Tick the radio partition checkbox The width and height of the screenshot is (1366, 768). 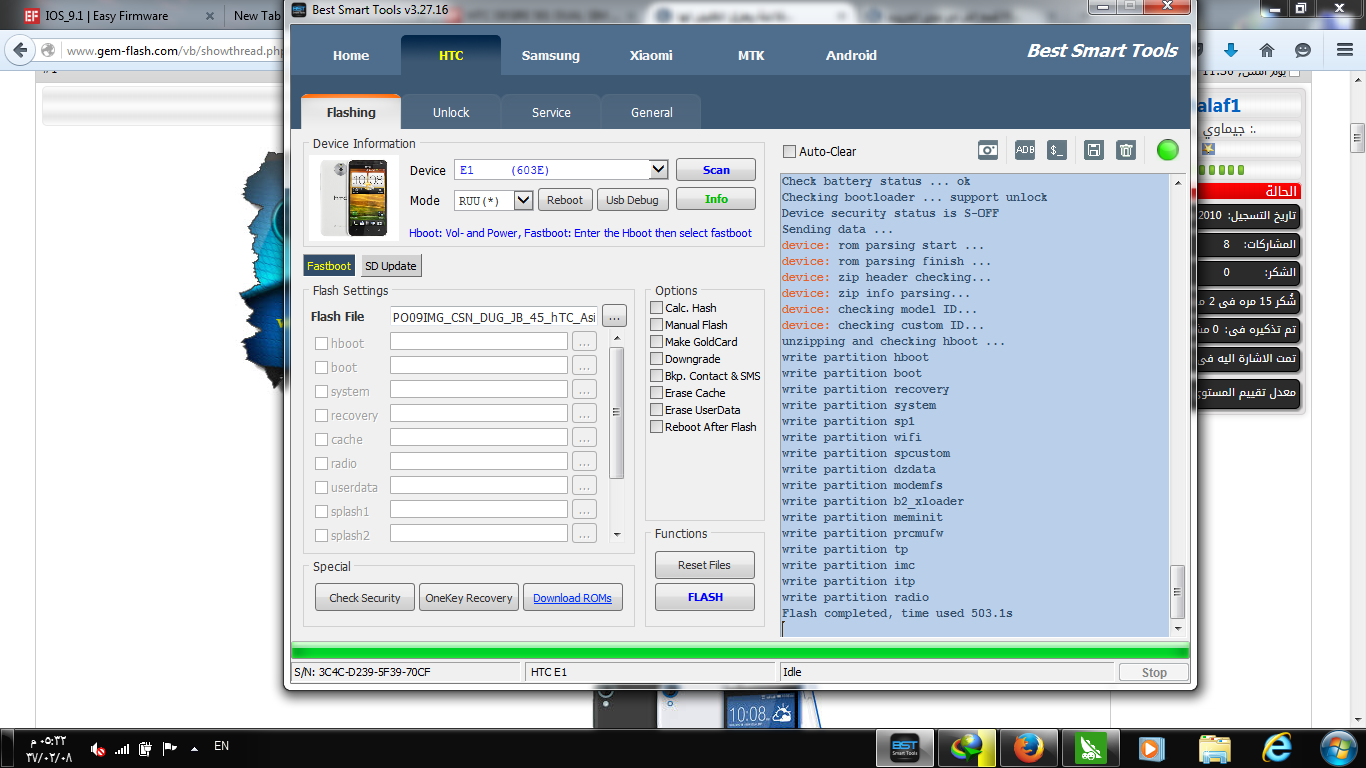coord(322,463)
